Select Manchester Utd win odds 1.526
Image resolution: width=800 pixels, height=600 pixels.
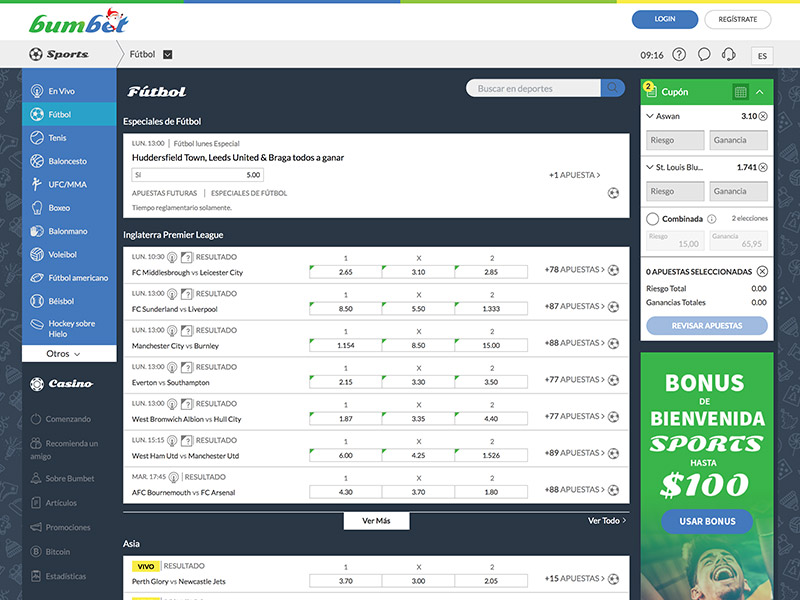pyautogui.click(x=491, y=456)
